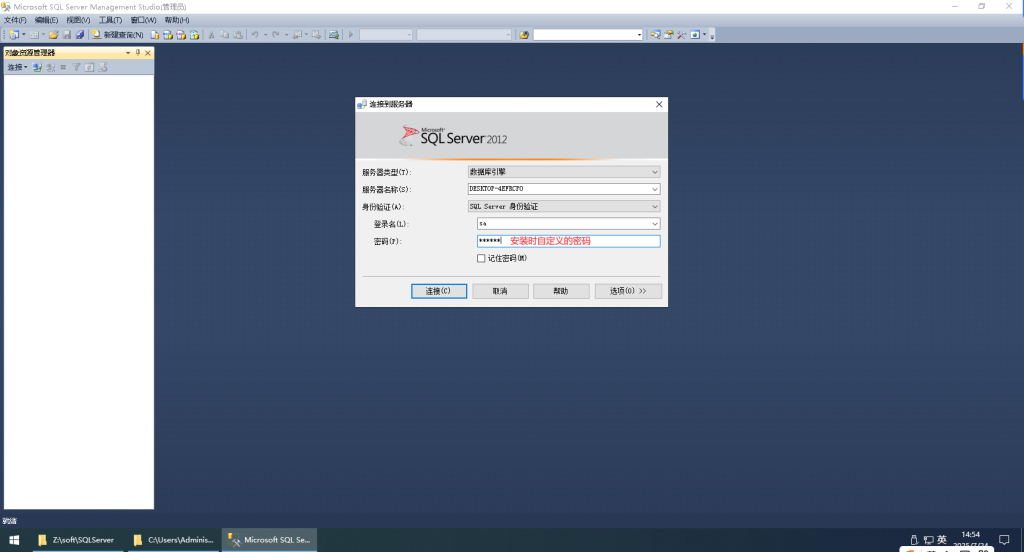Open the Toolbox hammer-wrench icon
This screenshot has width=1024, height=552.
pos(682,35)
